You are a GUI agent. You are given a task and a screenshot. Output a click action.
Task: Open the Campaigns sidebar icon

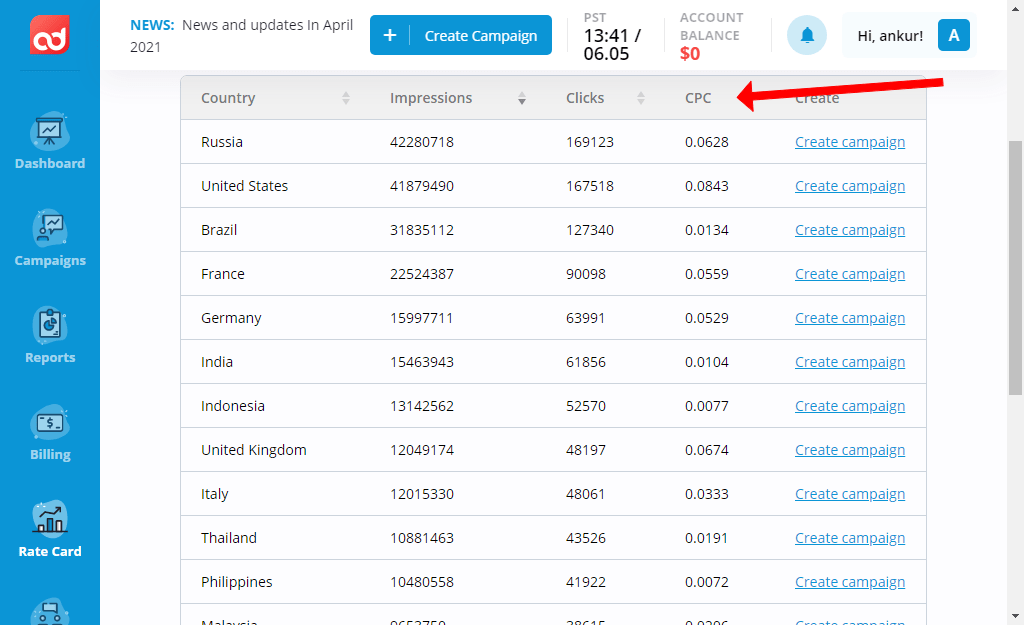49,228
